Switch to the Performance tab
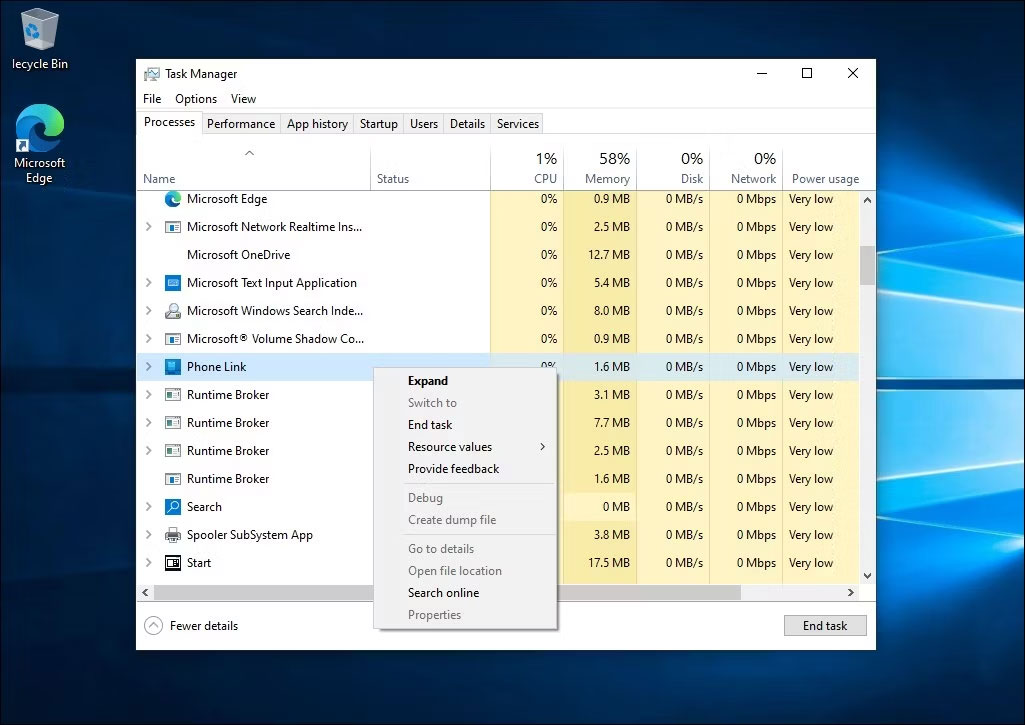The image size is (1025, 725). [240, 123]
